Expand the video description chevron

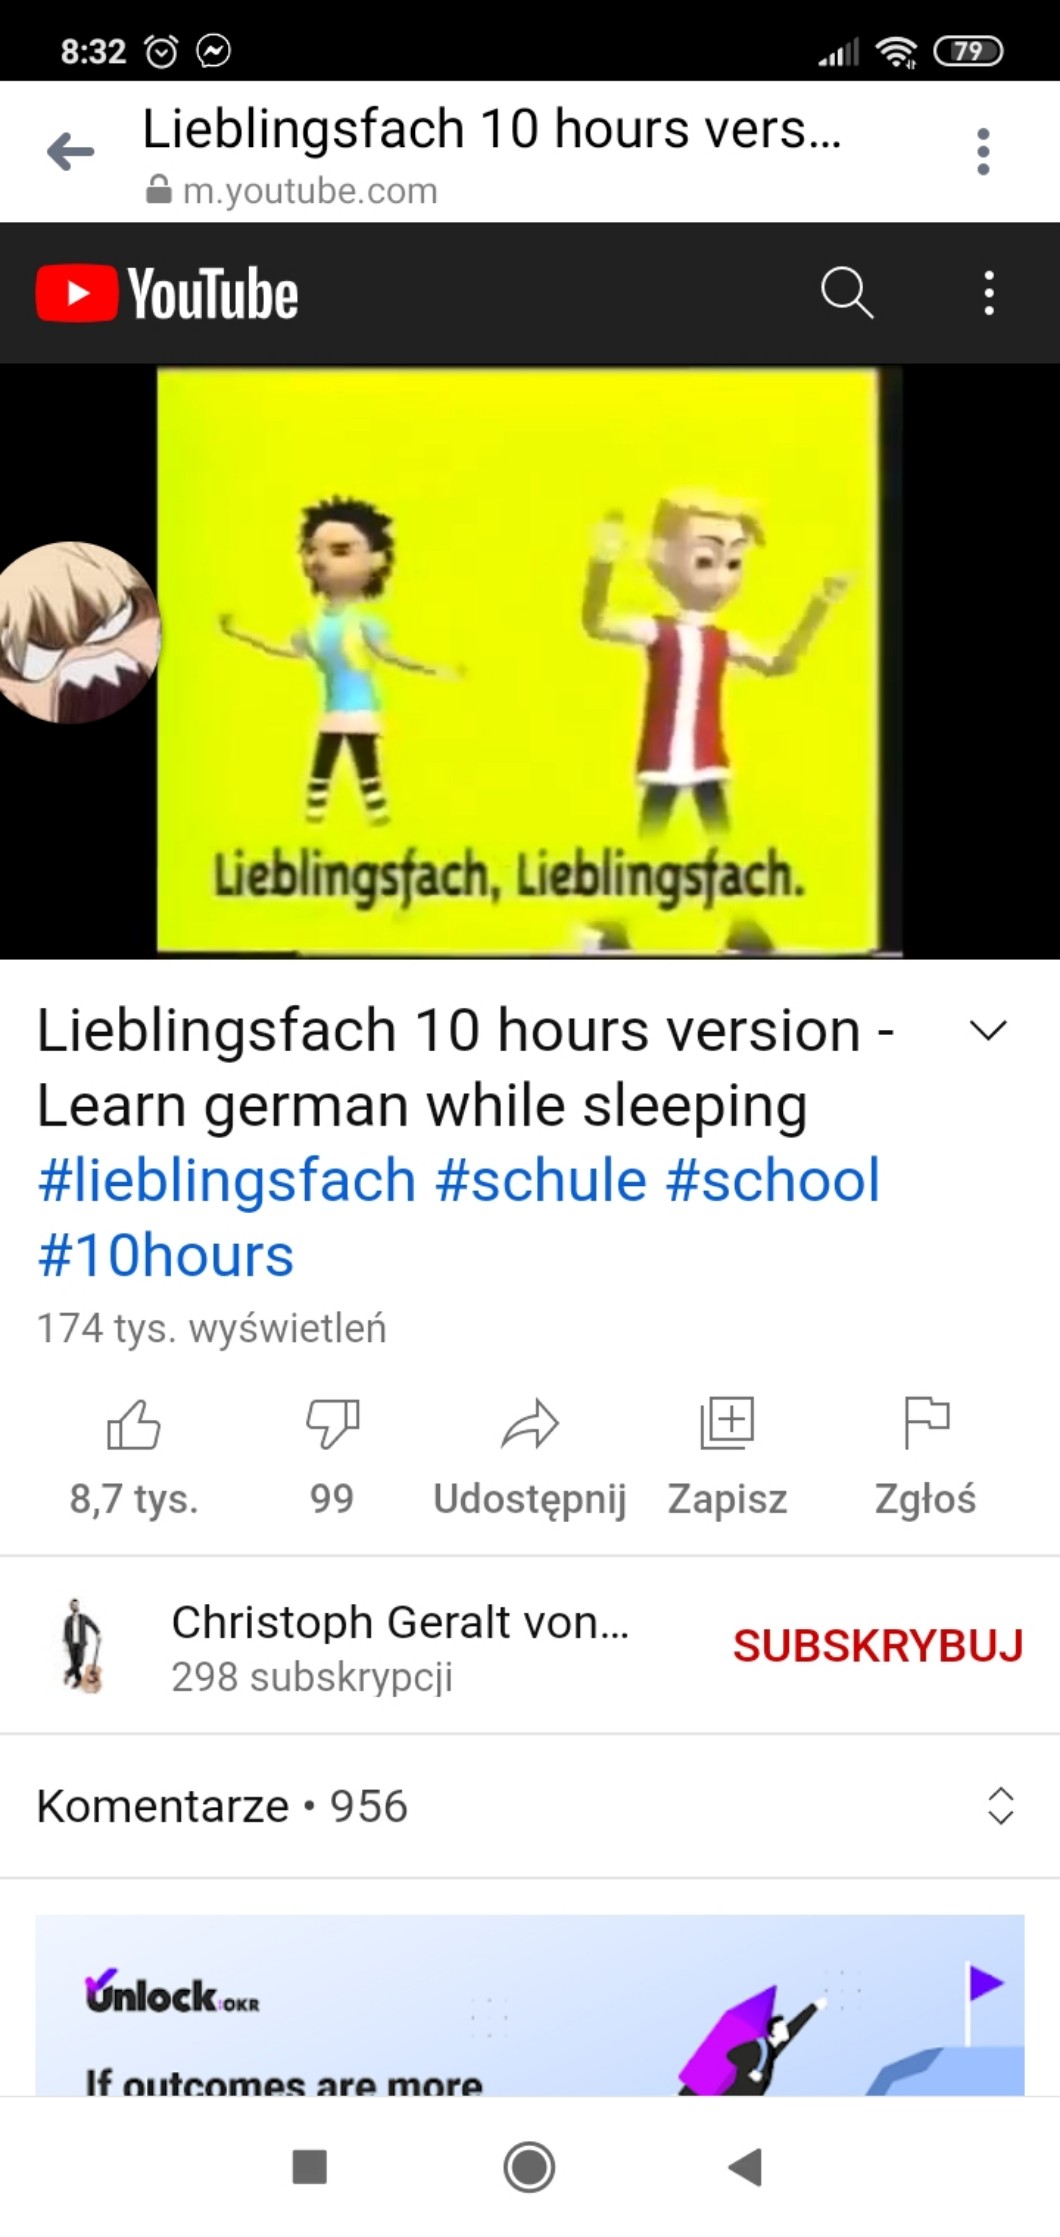(x=988, y=1030)
